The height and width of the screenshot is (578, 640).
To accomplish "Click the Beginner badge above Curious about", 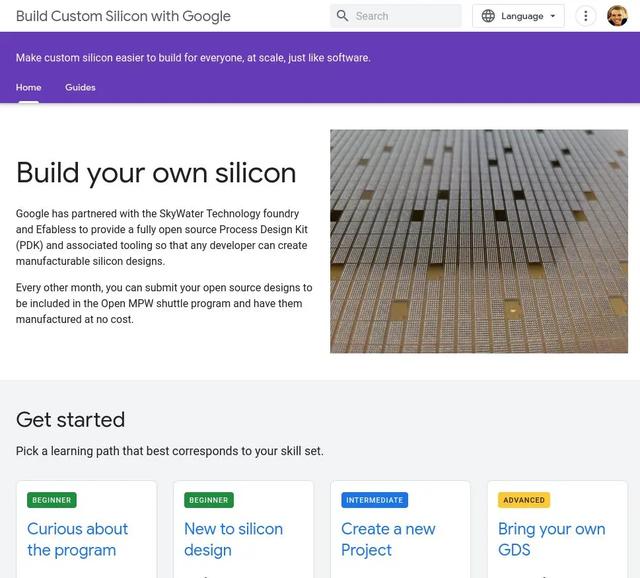I will click(51, 500).
